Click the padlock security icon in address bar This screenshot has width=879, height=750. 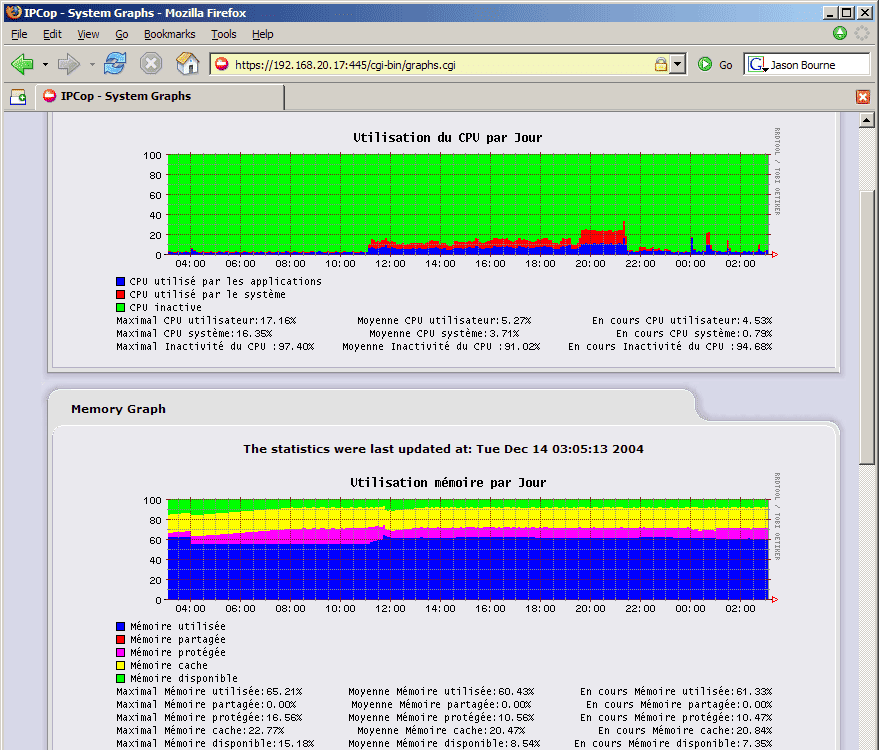click(x=661, y=64)
